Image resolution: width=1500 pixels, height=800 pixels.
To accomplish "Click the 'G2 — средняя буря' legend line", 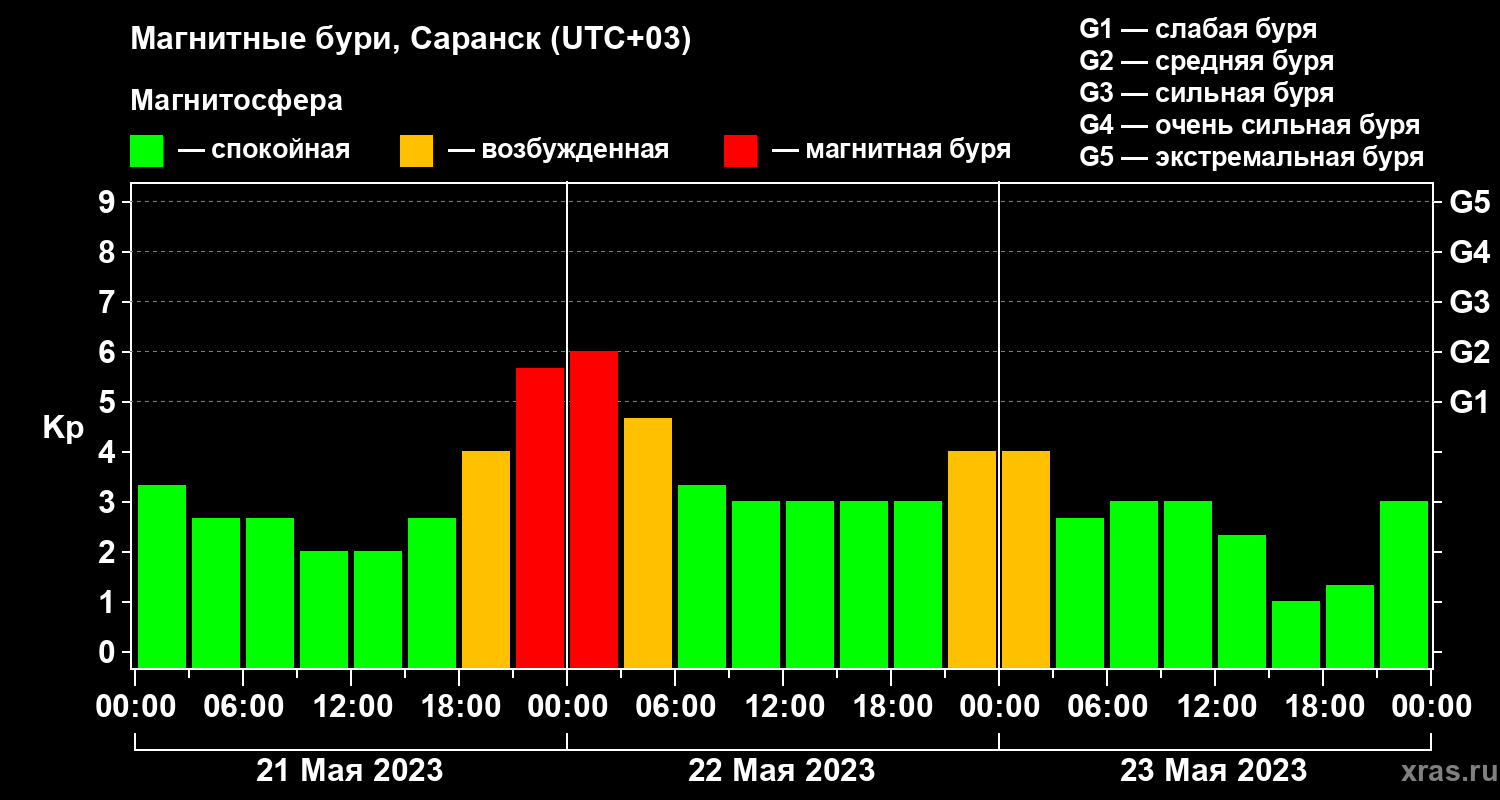I will tap(1207, 61).
